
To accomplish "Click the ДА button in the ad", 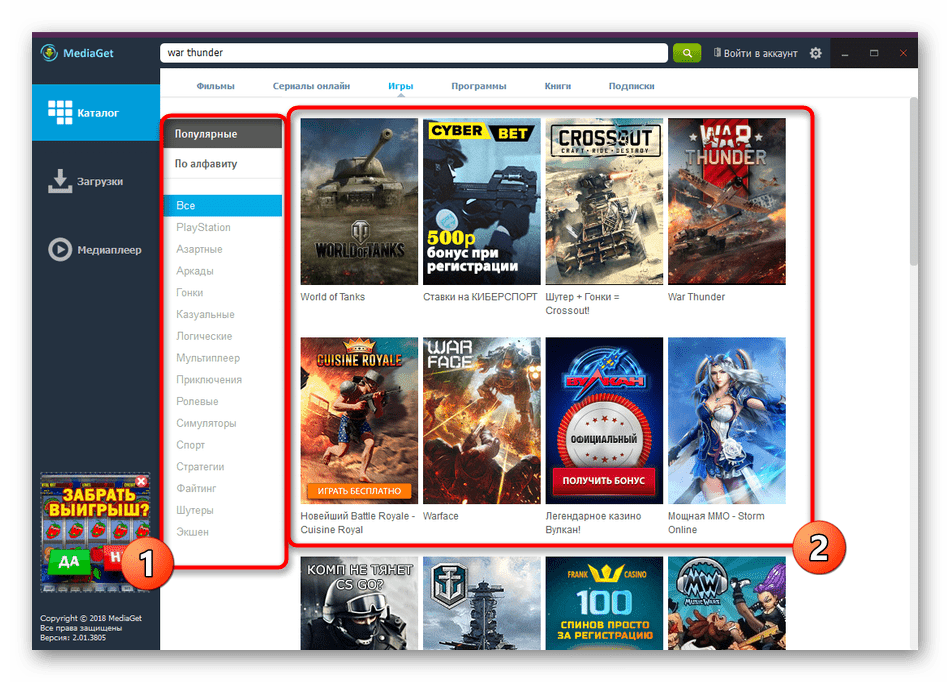I will pos(68,561).
